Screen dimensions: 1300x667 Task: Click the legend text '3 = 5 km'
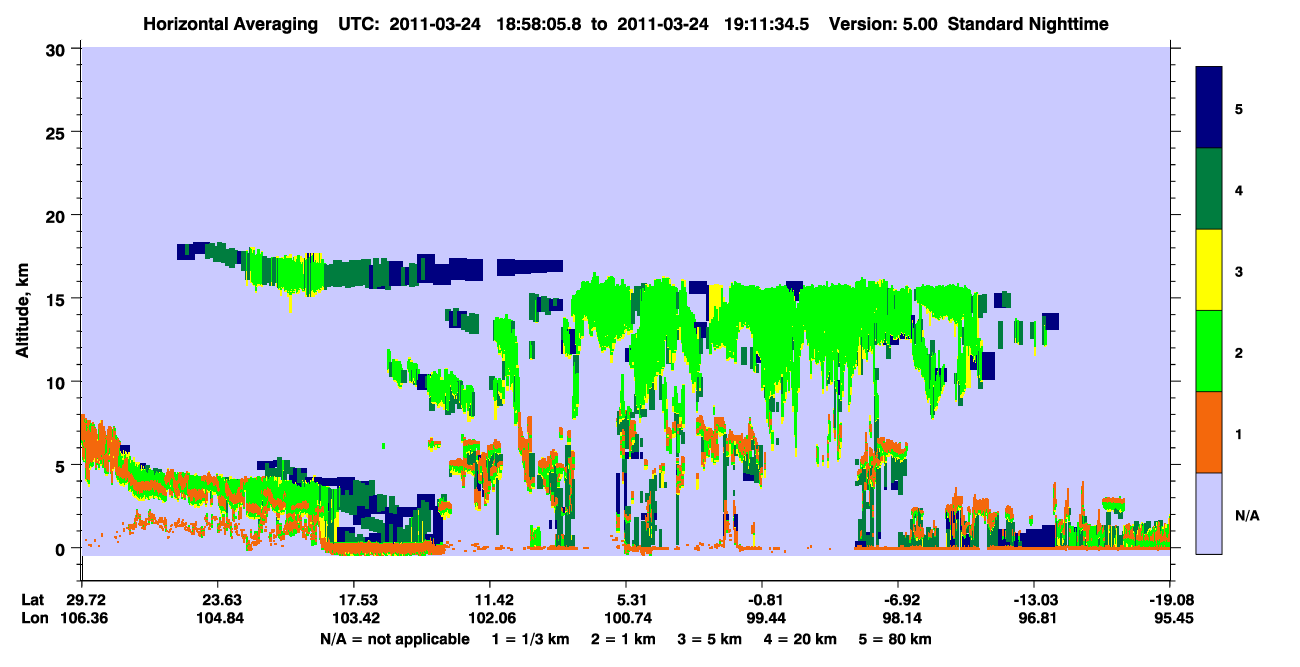(711, 639)
